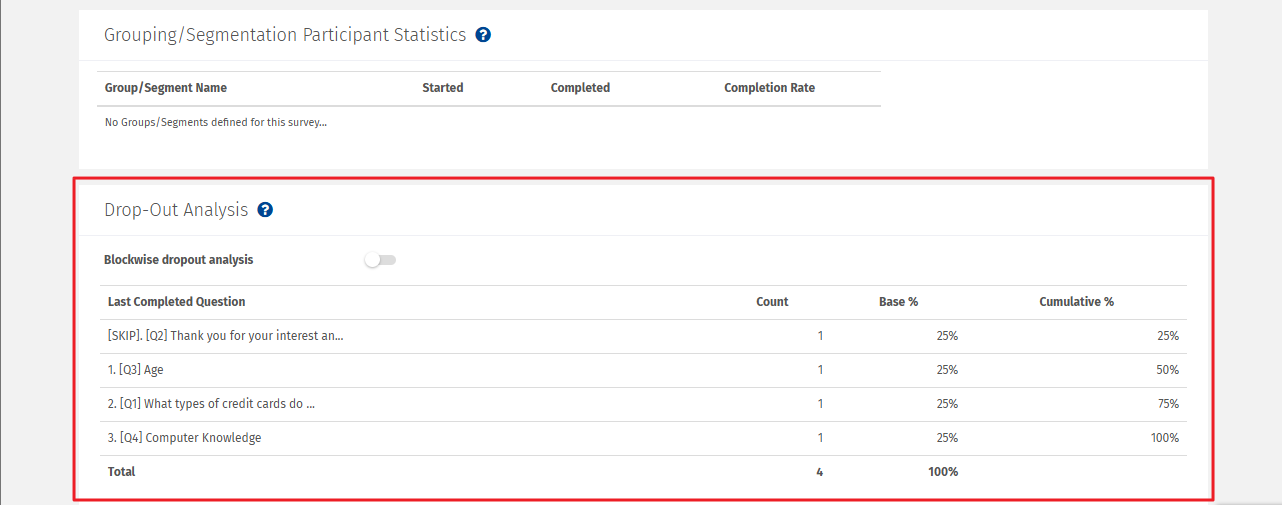
Task: Select the [Q4] Computer Knowledge row
Action: [x=185, y=438]
